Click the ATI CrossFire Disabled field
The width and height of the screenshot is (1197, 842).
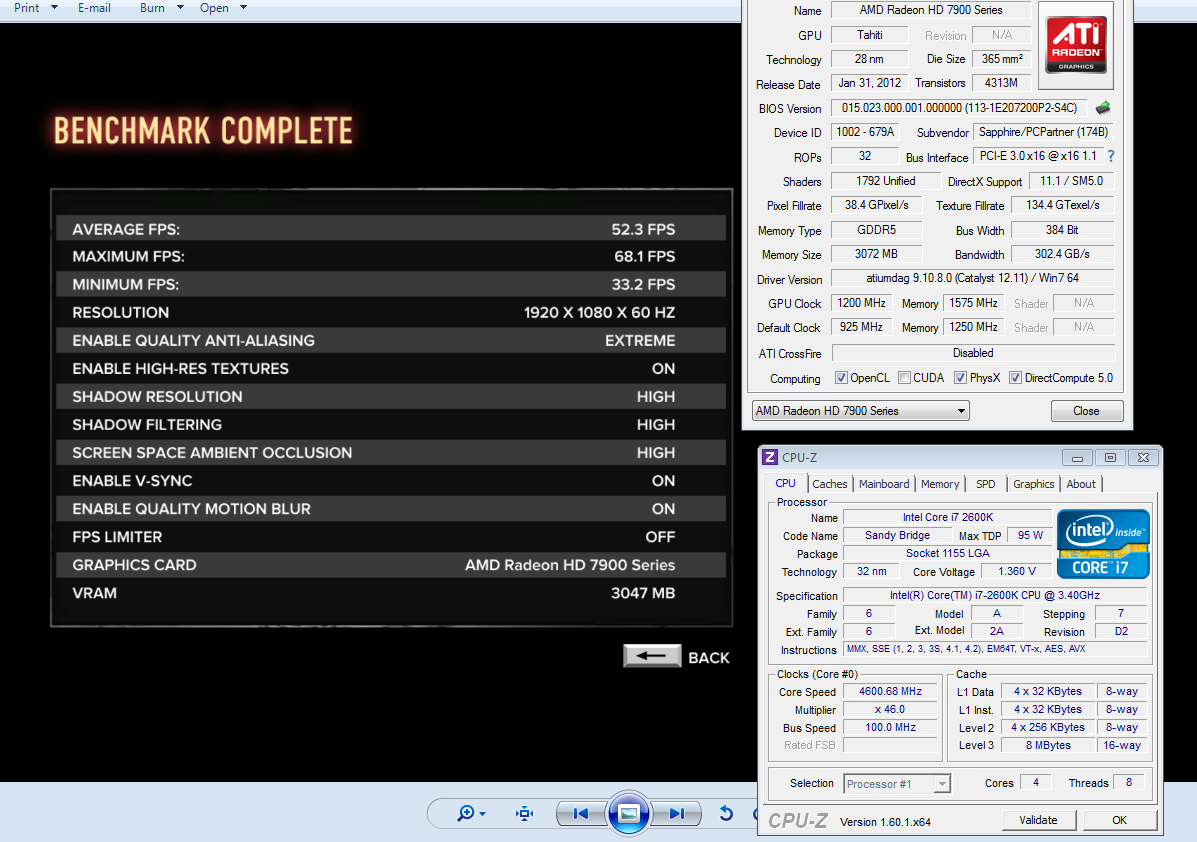click(973, 353)
